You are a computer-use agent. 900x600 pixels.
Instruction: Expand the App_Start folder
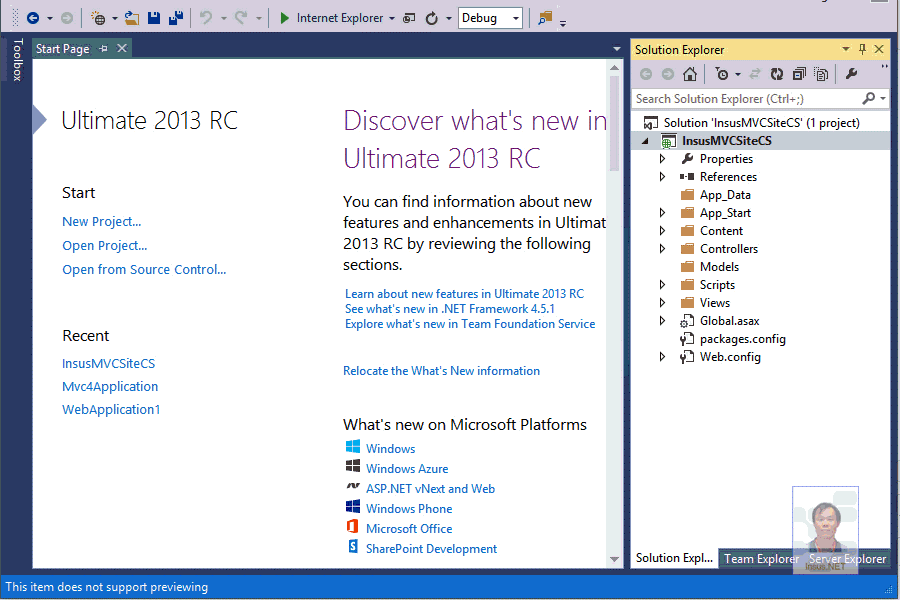662,212
